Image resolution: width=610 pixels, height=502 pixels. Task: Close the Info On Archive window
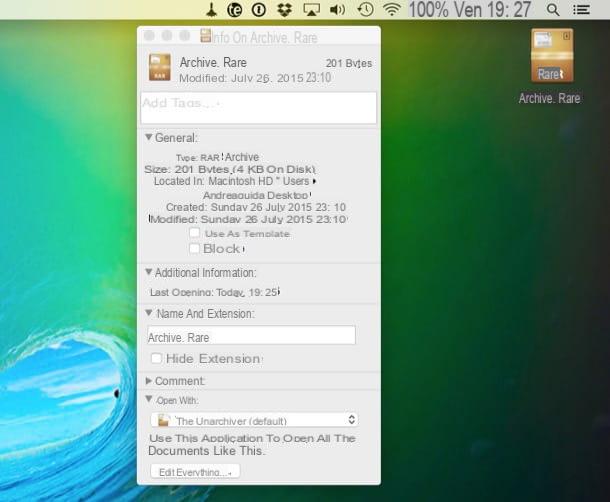(149, 36)
